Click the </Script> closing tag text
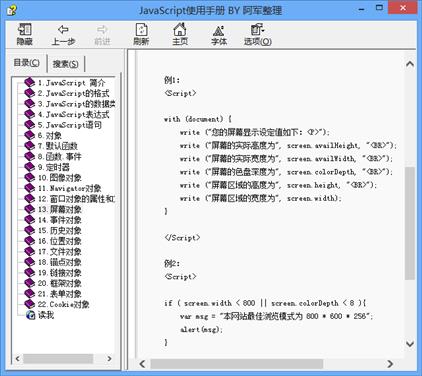422x376 pixels. tap(182, 237)
